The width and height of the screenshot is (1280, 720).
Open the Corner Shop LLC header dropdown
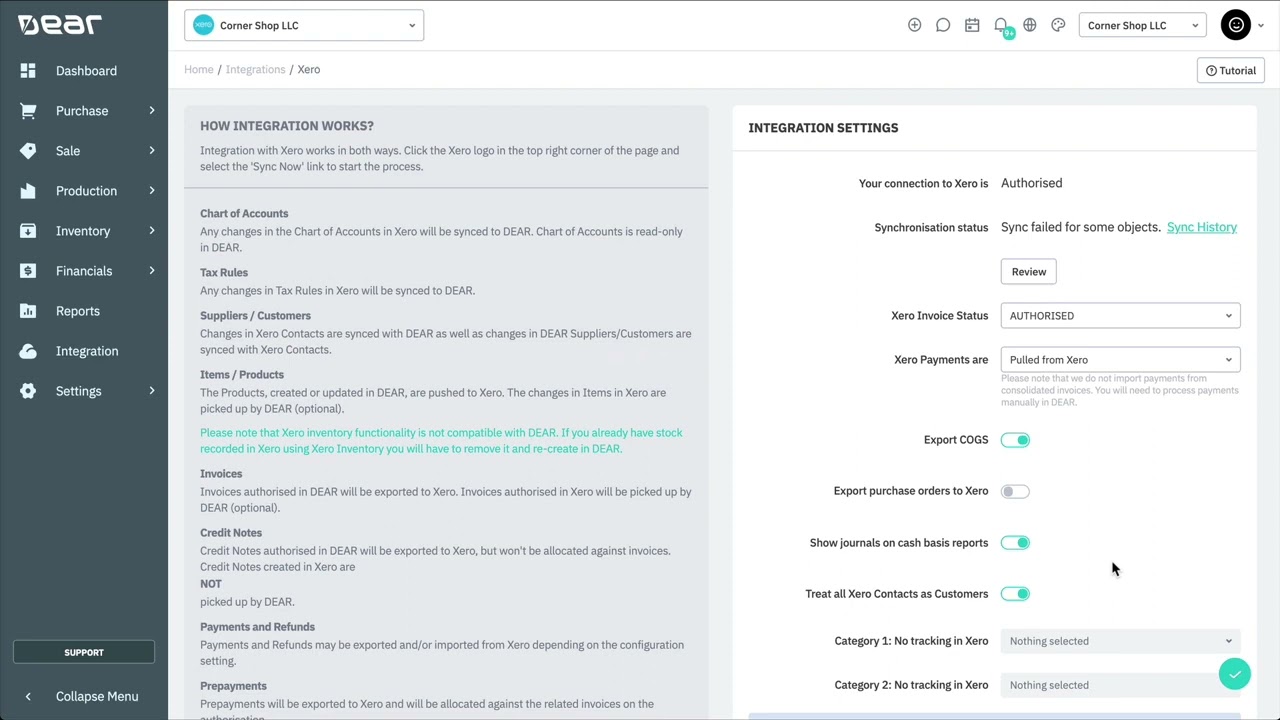pos(1142,25)
